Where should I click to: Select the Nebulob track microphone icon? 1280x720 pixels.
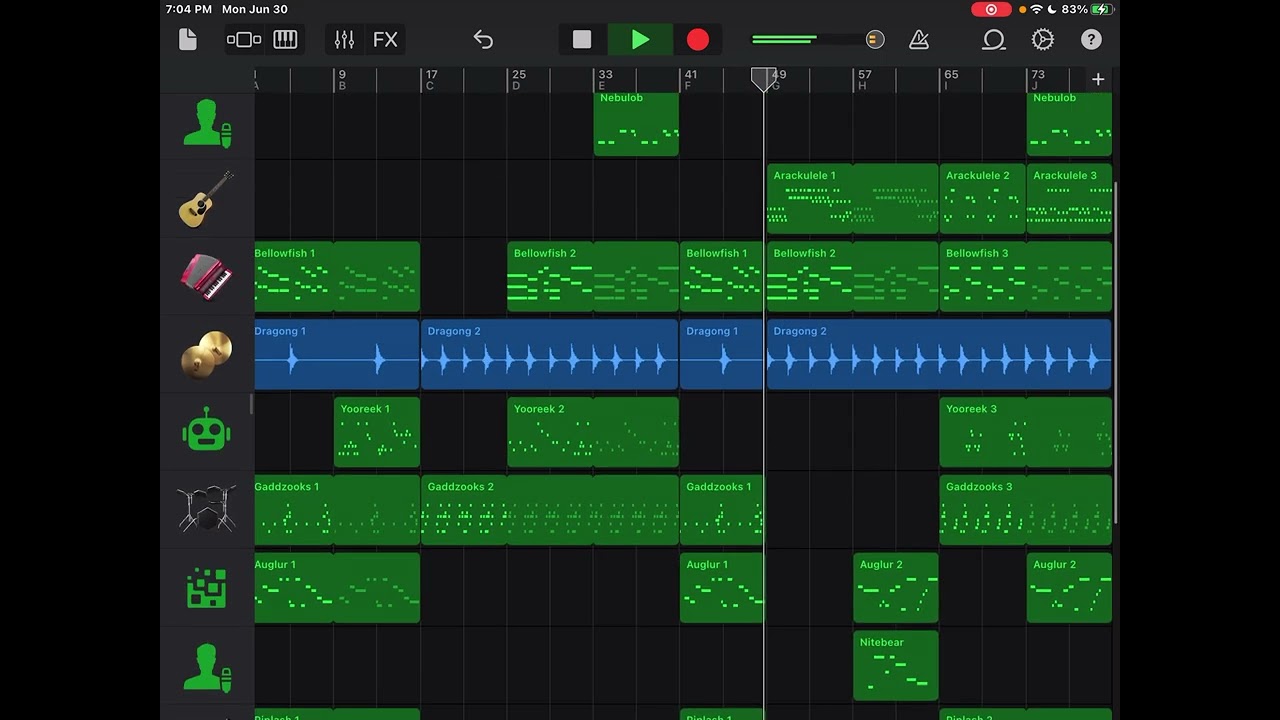click(x=207, y=123)
